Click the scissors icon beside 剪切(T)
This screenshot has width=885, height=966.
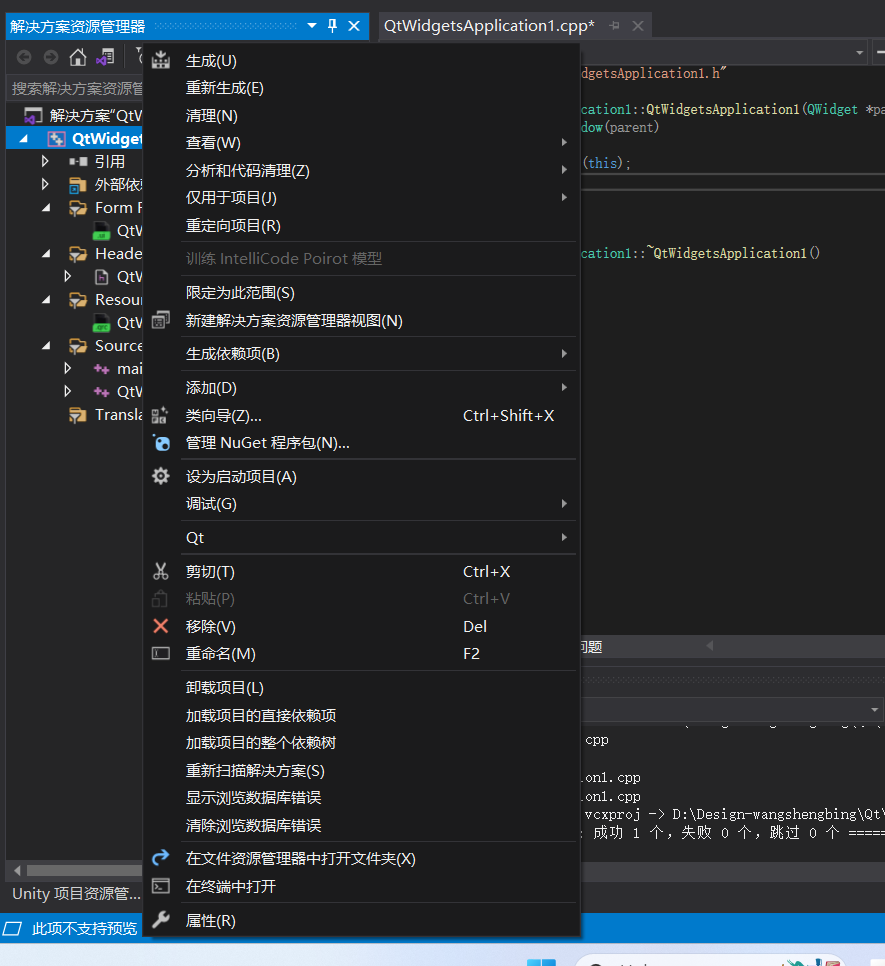(x=161, y=572)
